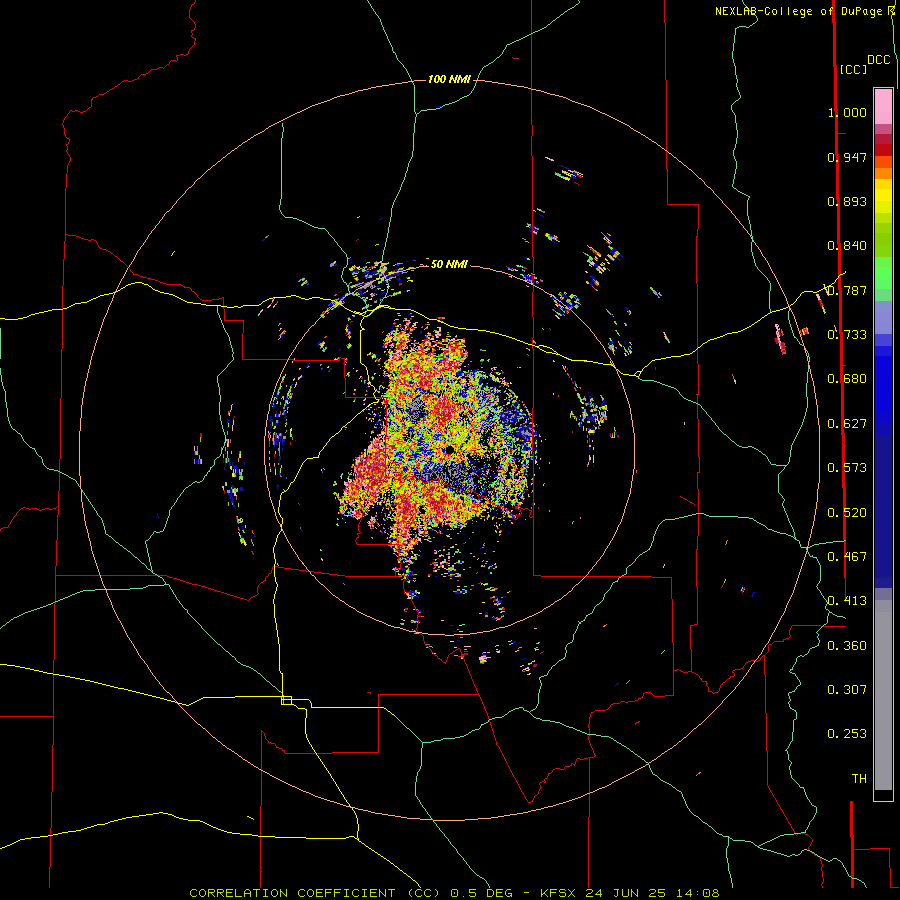Click the 0.947 legend value
This screenshot has width=900, height=900.
pyautogui.click(x=847, y=157)
